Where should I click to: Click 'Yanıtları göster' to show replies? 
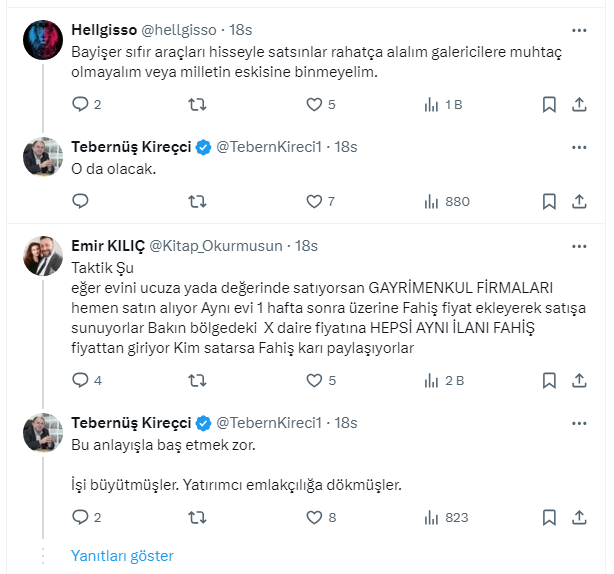[122, 556]
